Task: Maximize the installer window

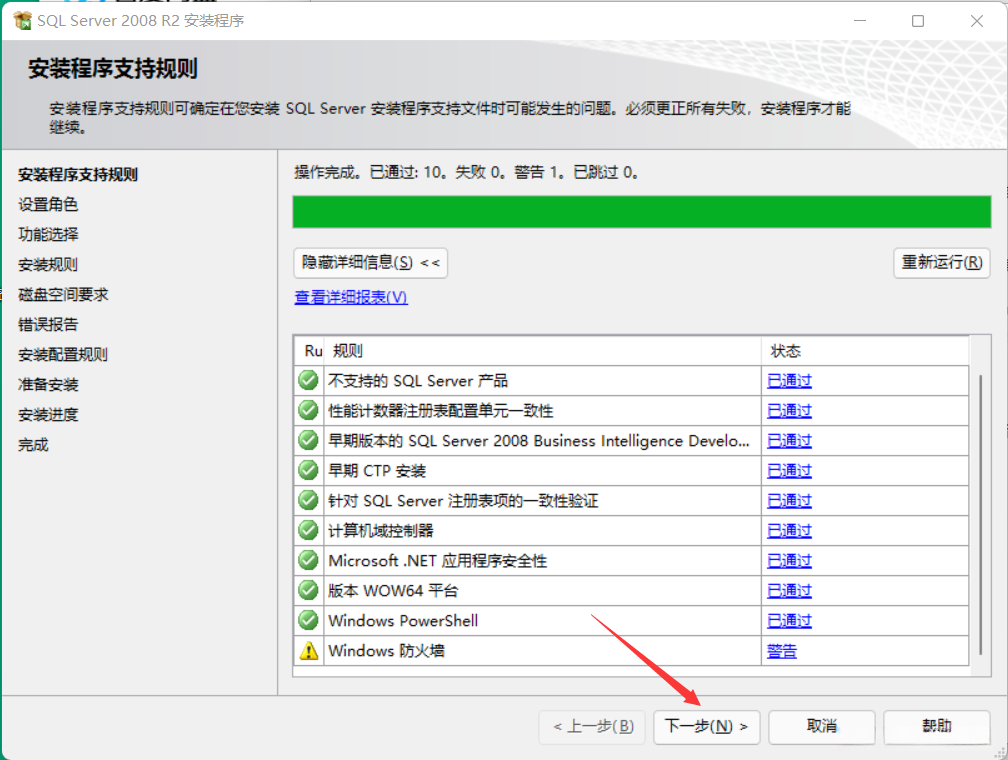Action: pos(918,21)
